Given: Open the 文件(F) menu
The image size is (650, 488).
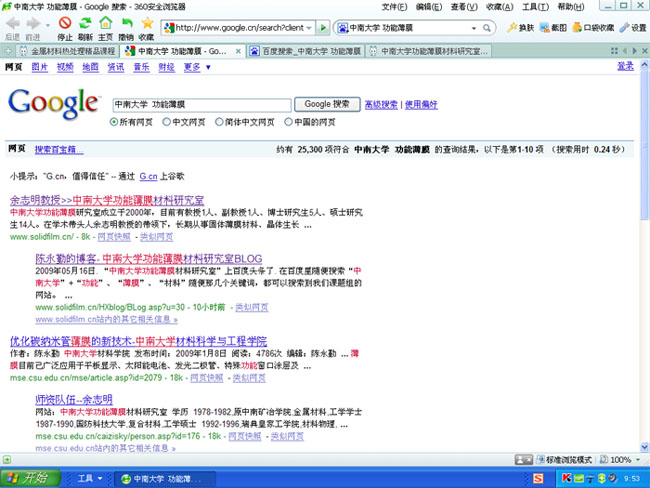Looking at the screenshot, I should (394, 7).
